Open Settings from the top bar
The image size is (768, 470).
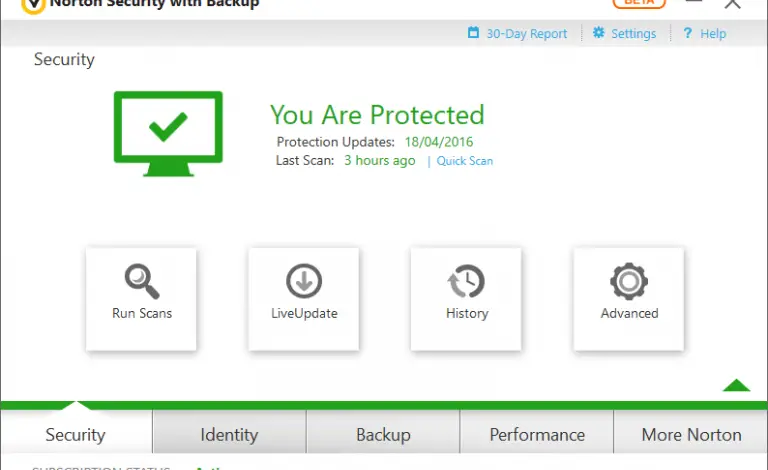click(633, 34)
